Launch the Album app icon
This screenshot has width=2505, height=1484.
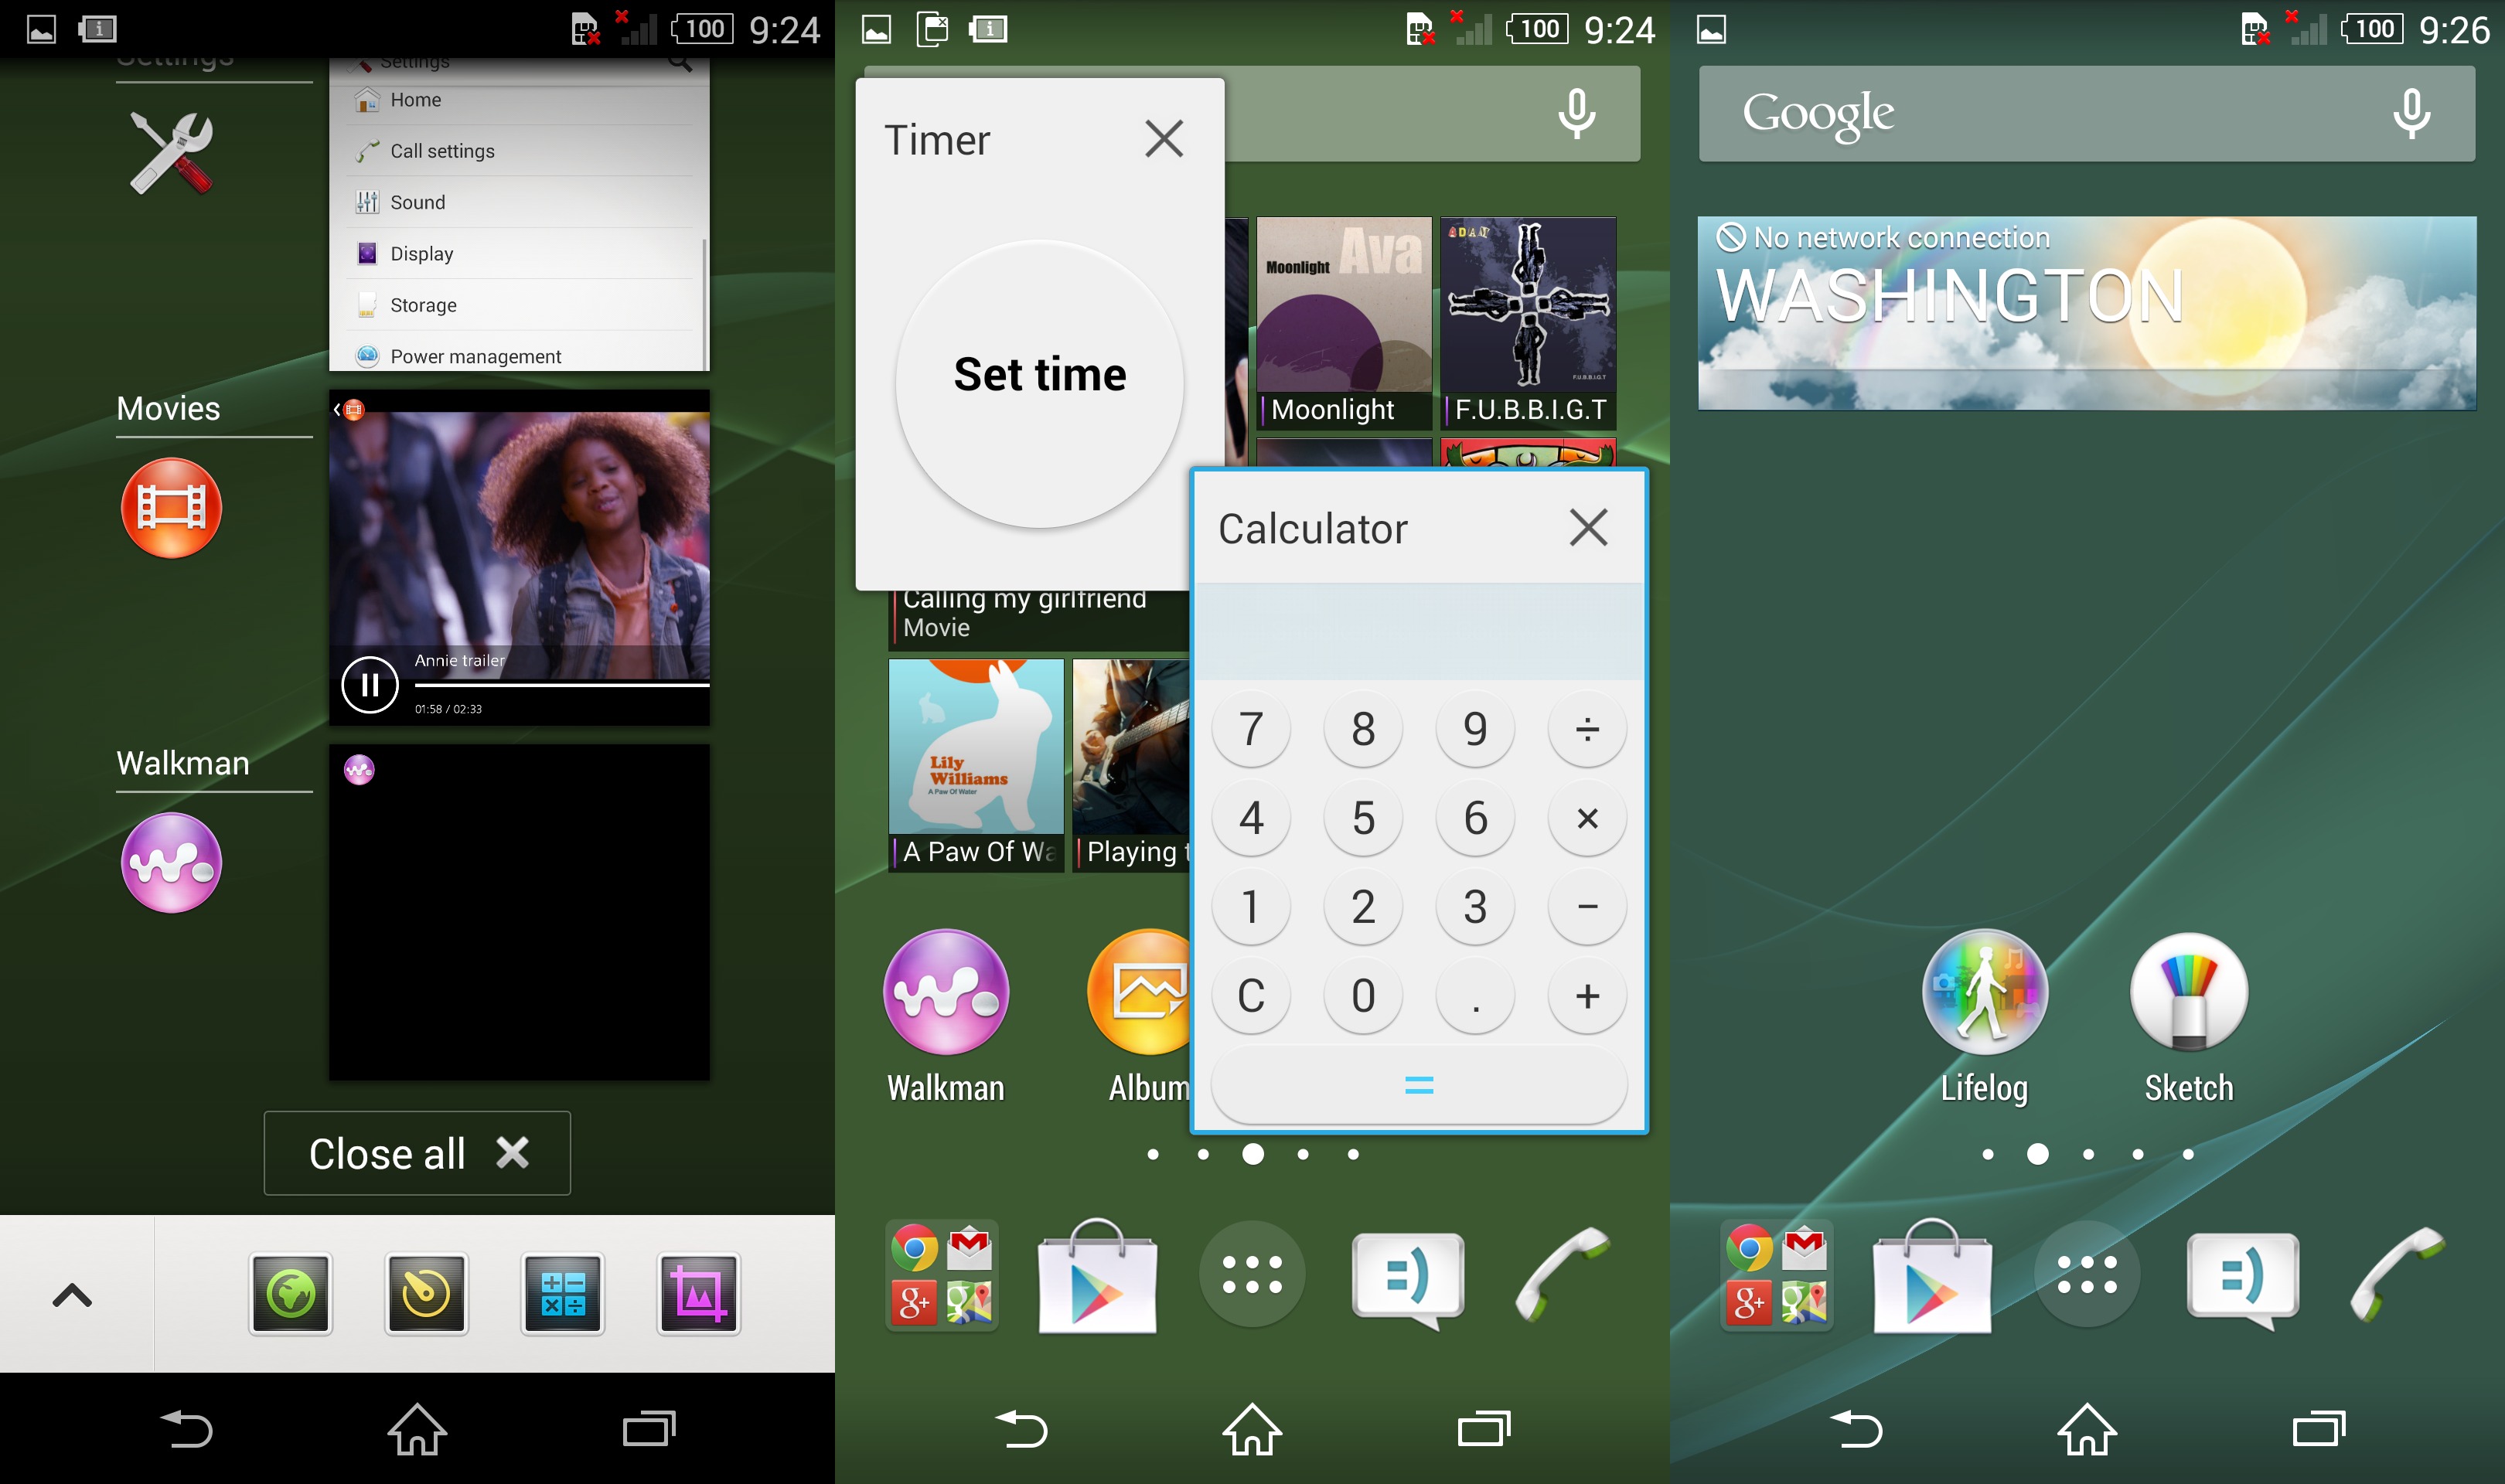click(x=1140, y=1017)
